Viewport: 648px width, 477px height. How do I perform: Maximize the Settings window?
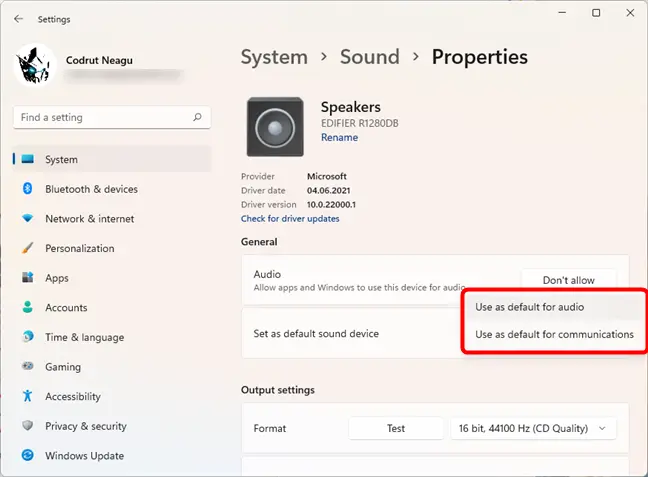pyautogui.click(x=596, y=13)
